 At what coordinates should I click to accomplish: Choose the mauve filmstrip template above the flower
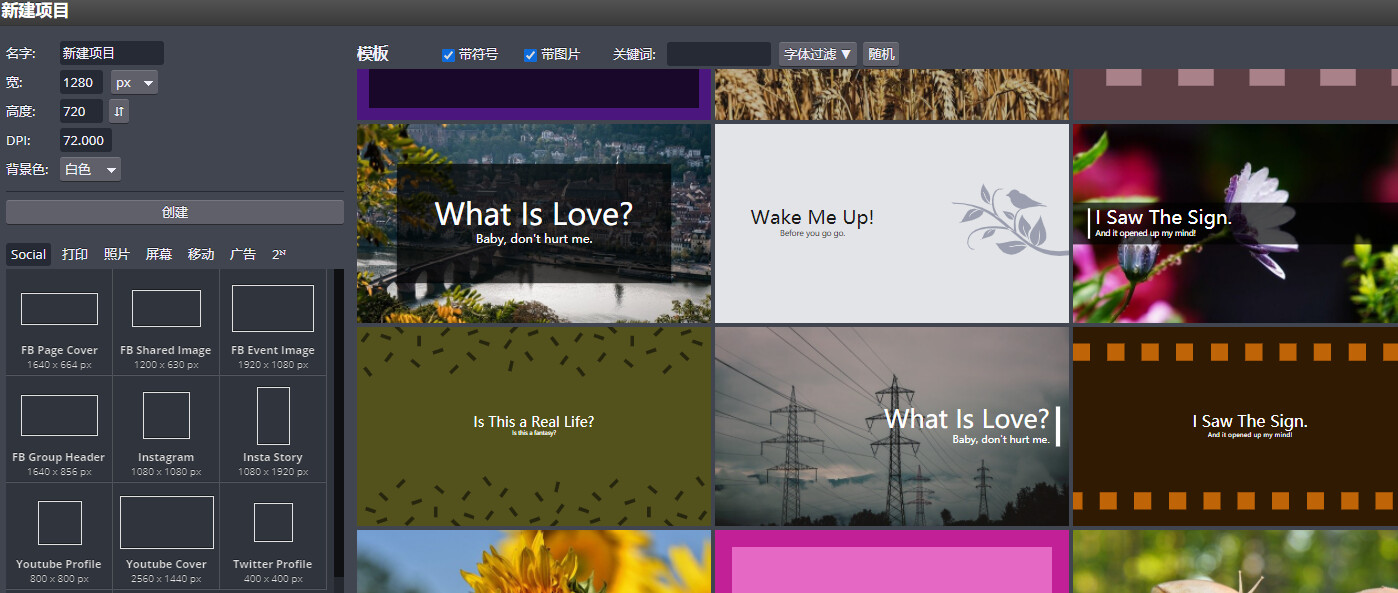click(1235, 94)
